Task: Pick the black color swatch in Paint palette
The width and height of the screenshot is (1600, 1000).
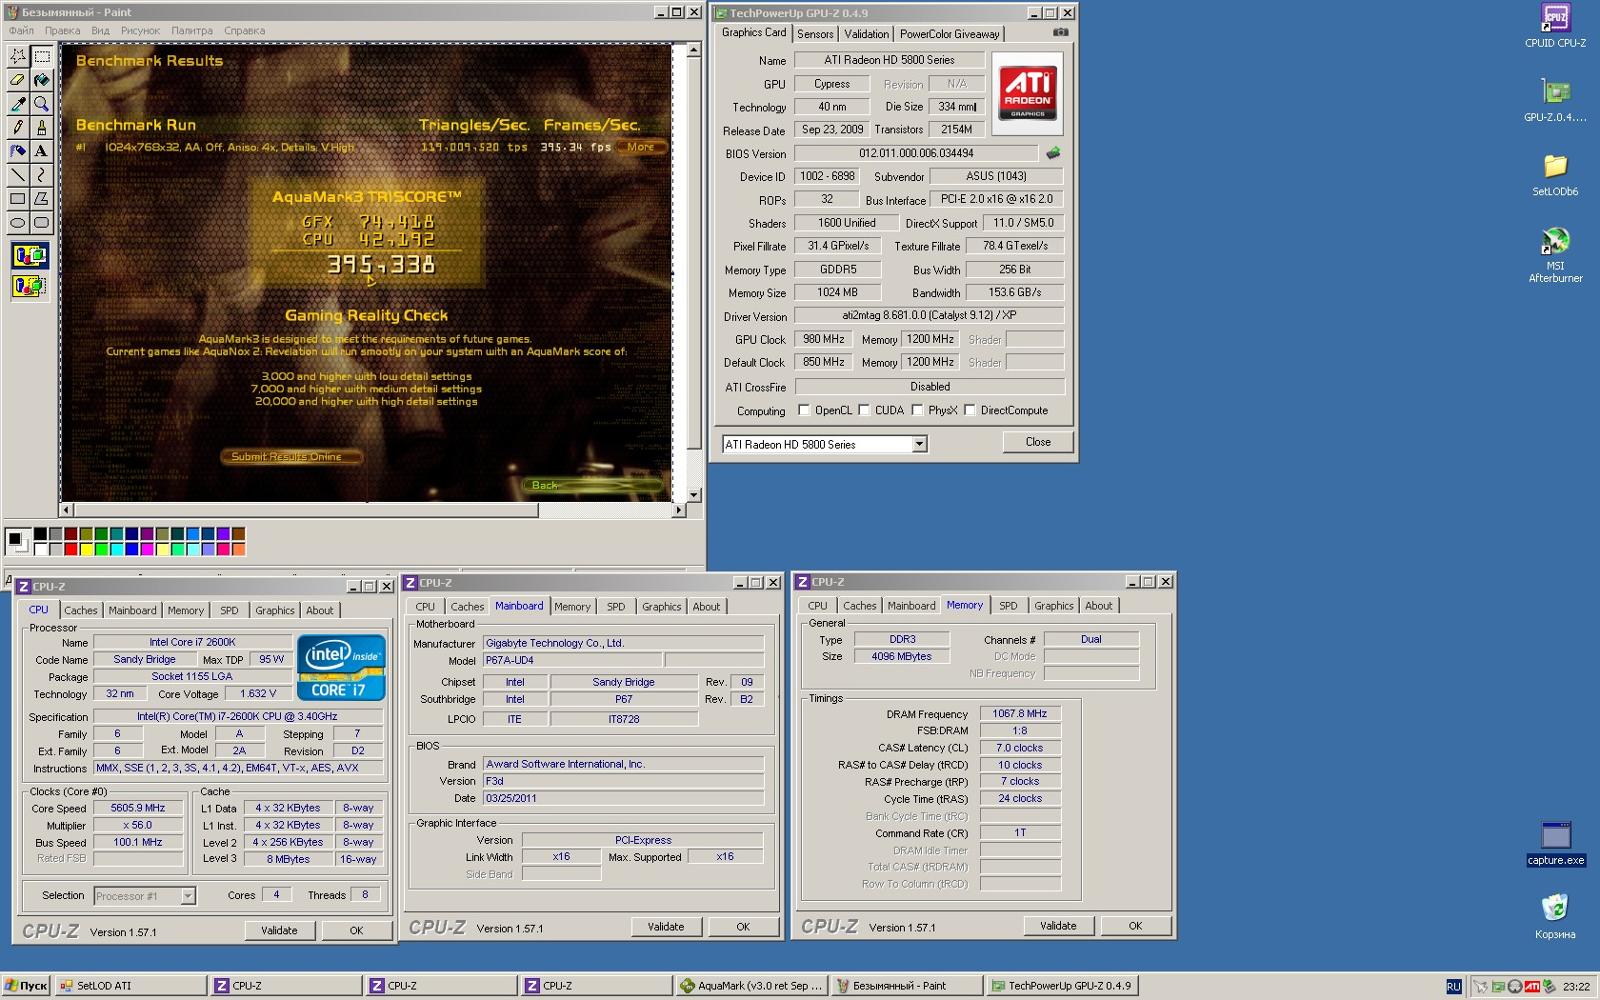Action: coord(41,534)
